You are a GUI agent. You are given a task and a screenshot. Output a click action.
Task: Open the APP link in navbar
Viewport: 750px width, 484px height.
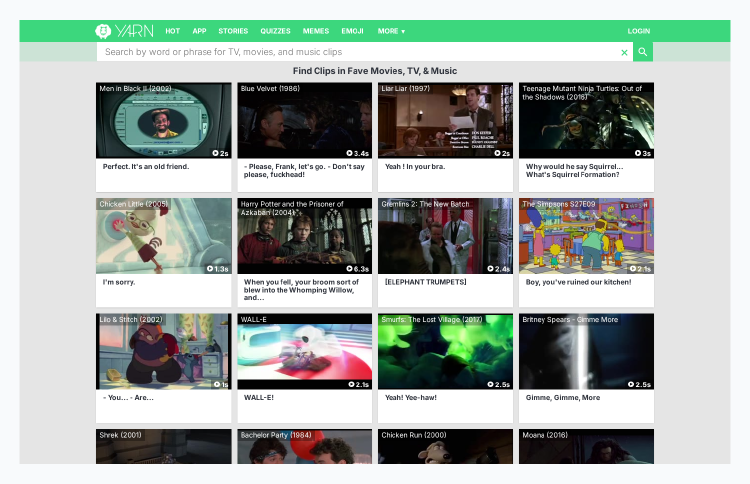tap(199, 31)
